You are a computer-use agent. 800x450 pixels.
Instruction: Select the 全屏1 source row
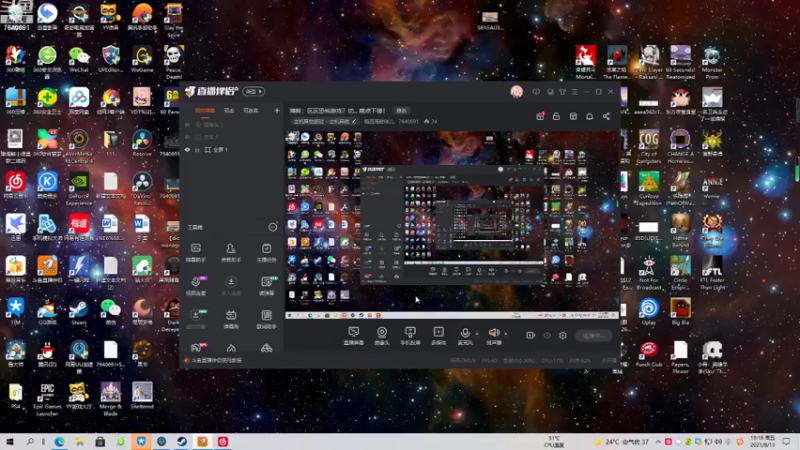231,150
